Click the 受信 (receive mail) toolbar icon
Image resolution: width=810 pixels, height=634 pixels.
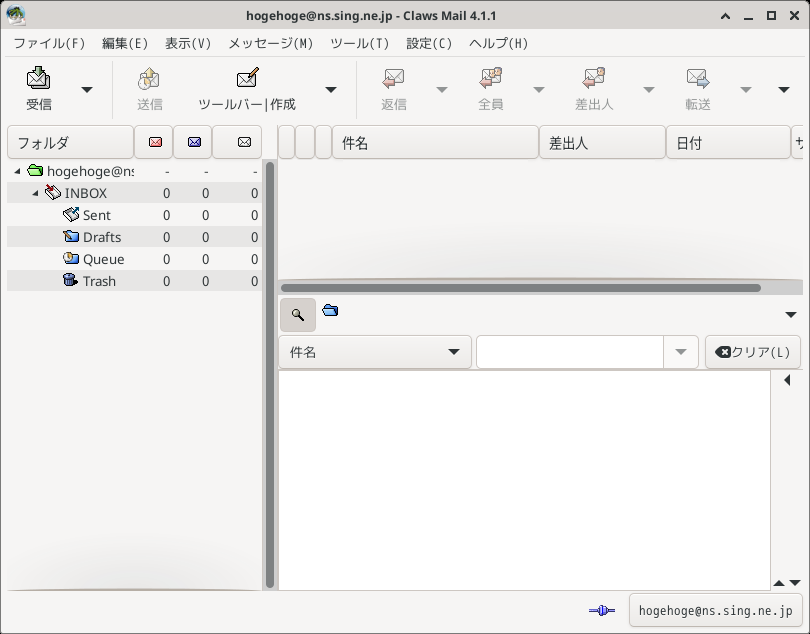[x=39, y=89]
